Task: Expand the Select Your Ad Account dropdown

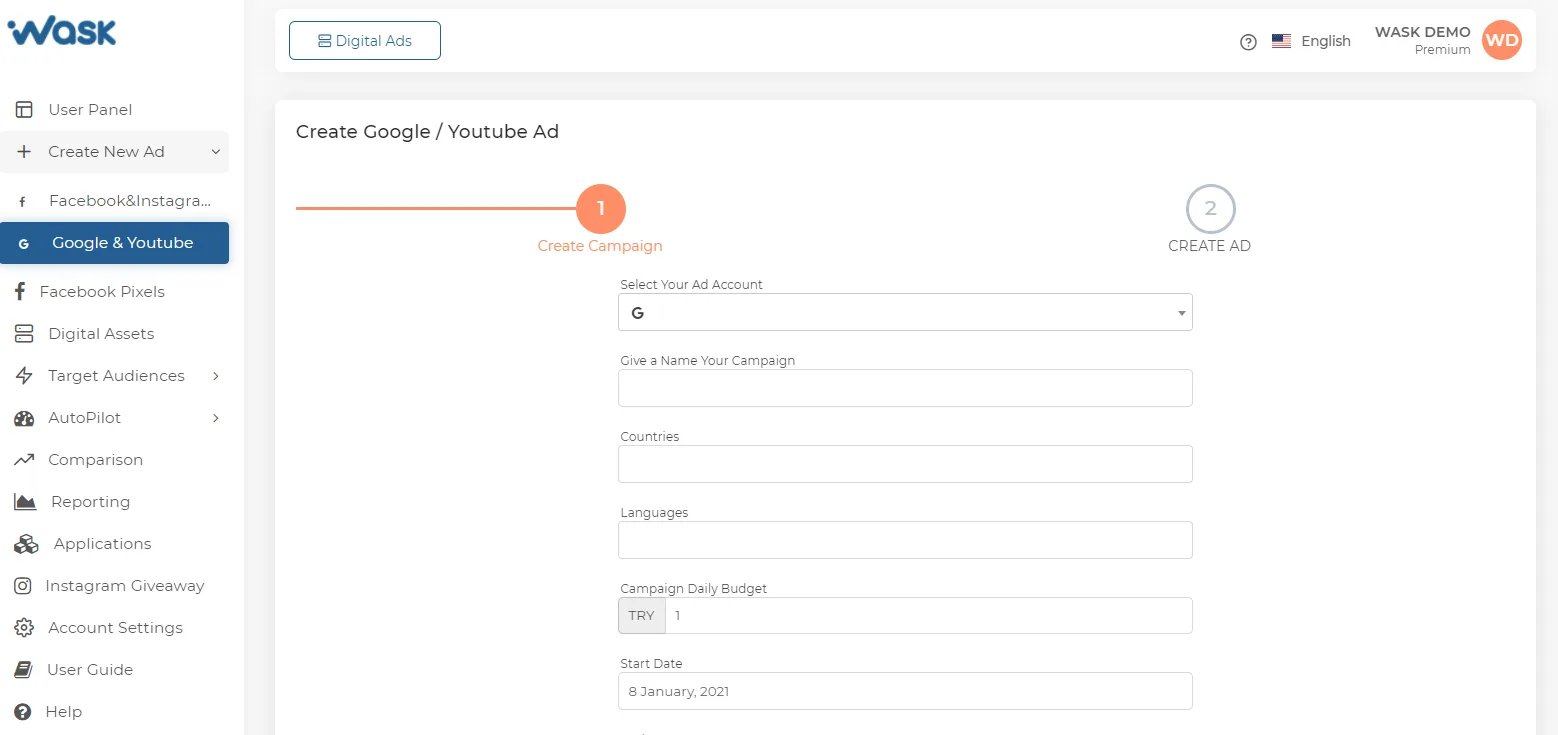Action: (x=905, y=312)
